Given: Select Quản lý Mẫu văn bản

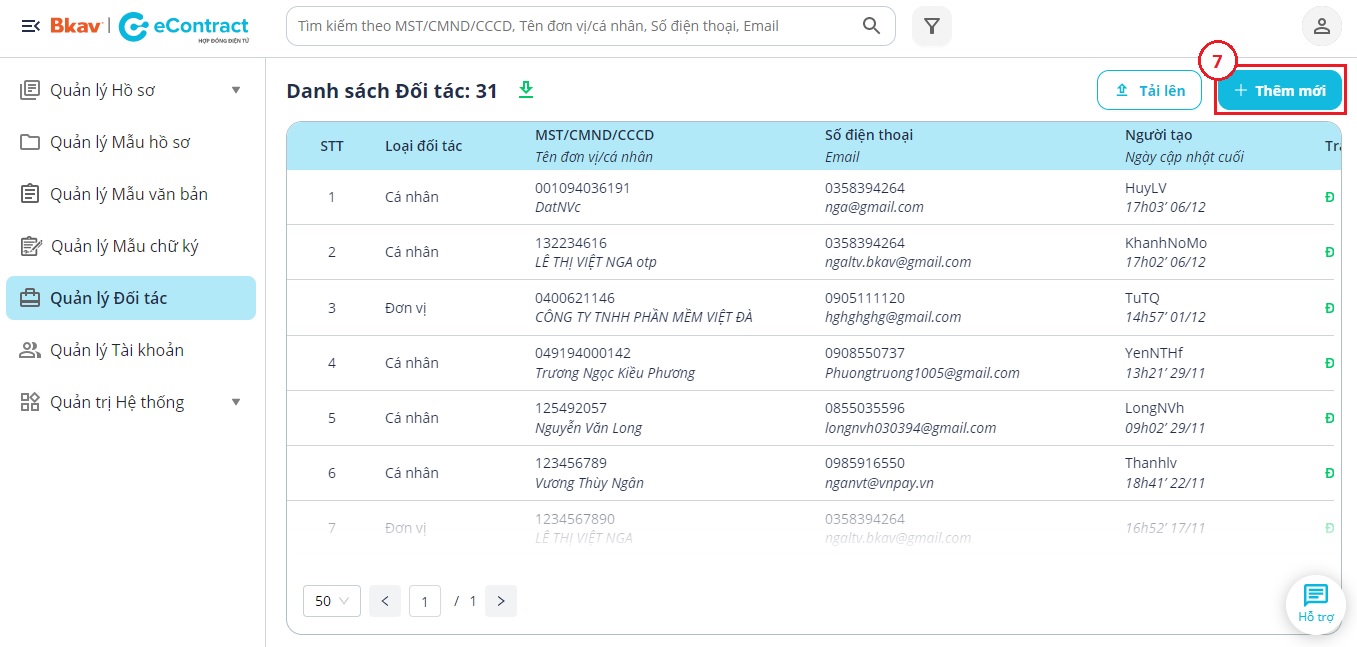Looking at the screenshot, I should click(x=128, y=194).
